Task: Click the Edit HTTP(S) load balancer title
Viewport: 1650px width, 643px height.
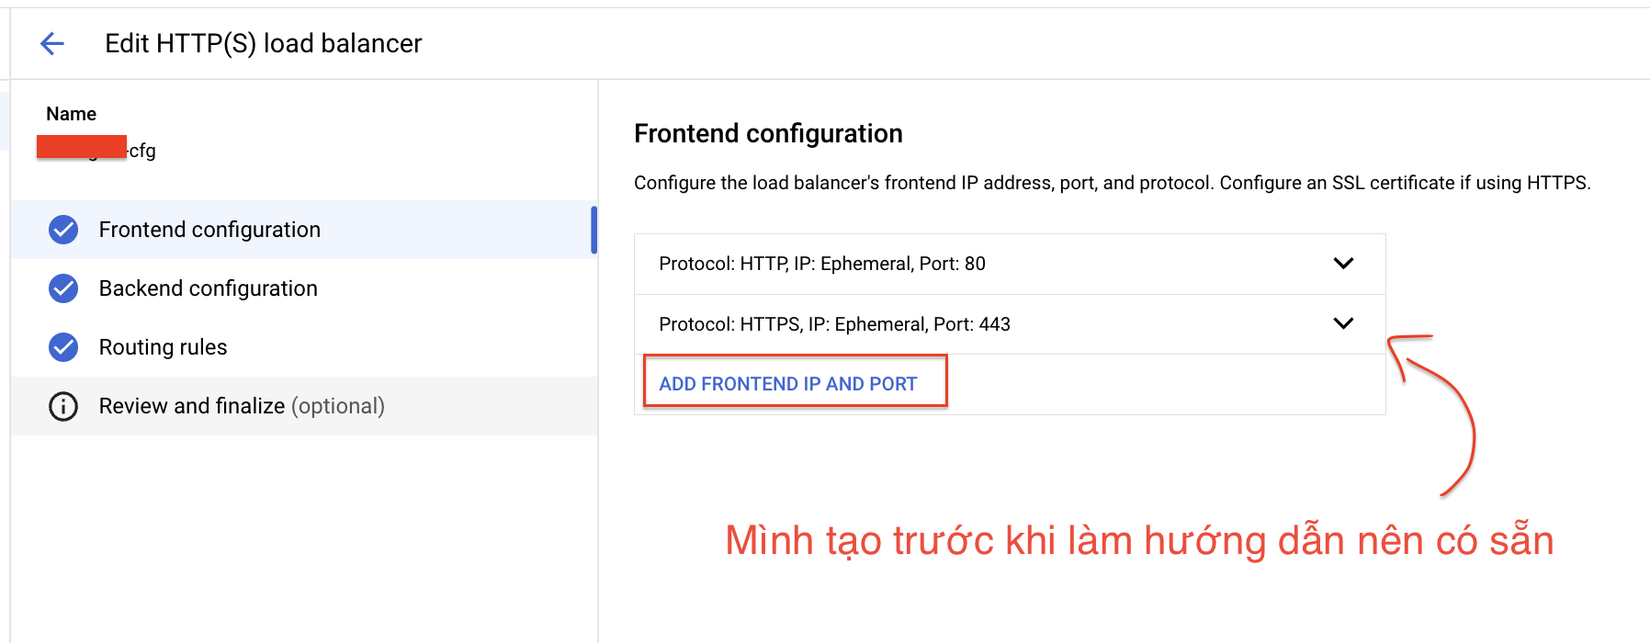Action: (263, 43)
